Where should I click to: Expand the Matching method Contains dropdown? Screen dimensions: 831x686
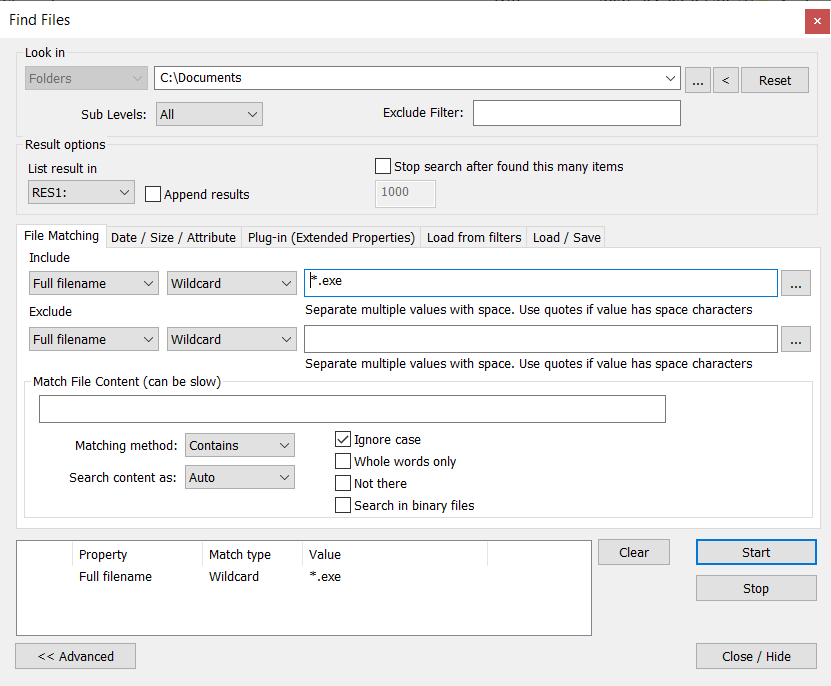coord(240,446)
